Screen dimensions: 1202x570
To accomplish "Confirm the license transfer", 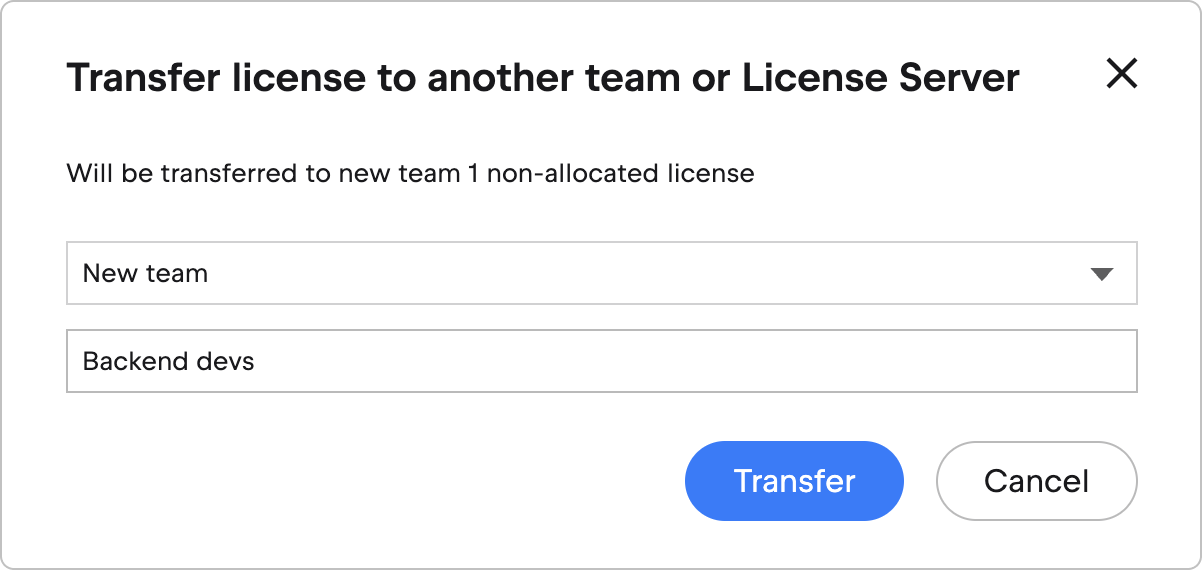I will pos(794,481).
